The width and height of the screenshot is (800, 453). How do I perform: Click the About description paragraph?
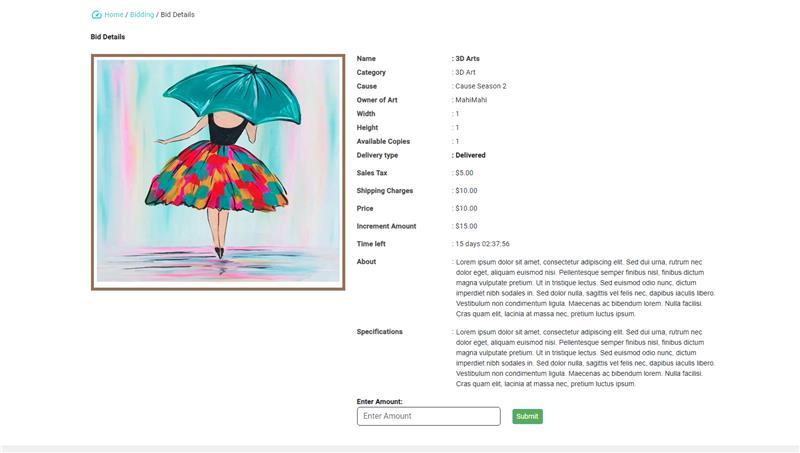585,288
